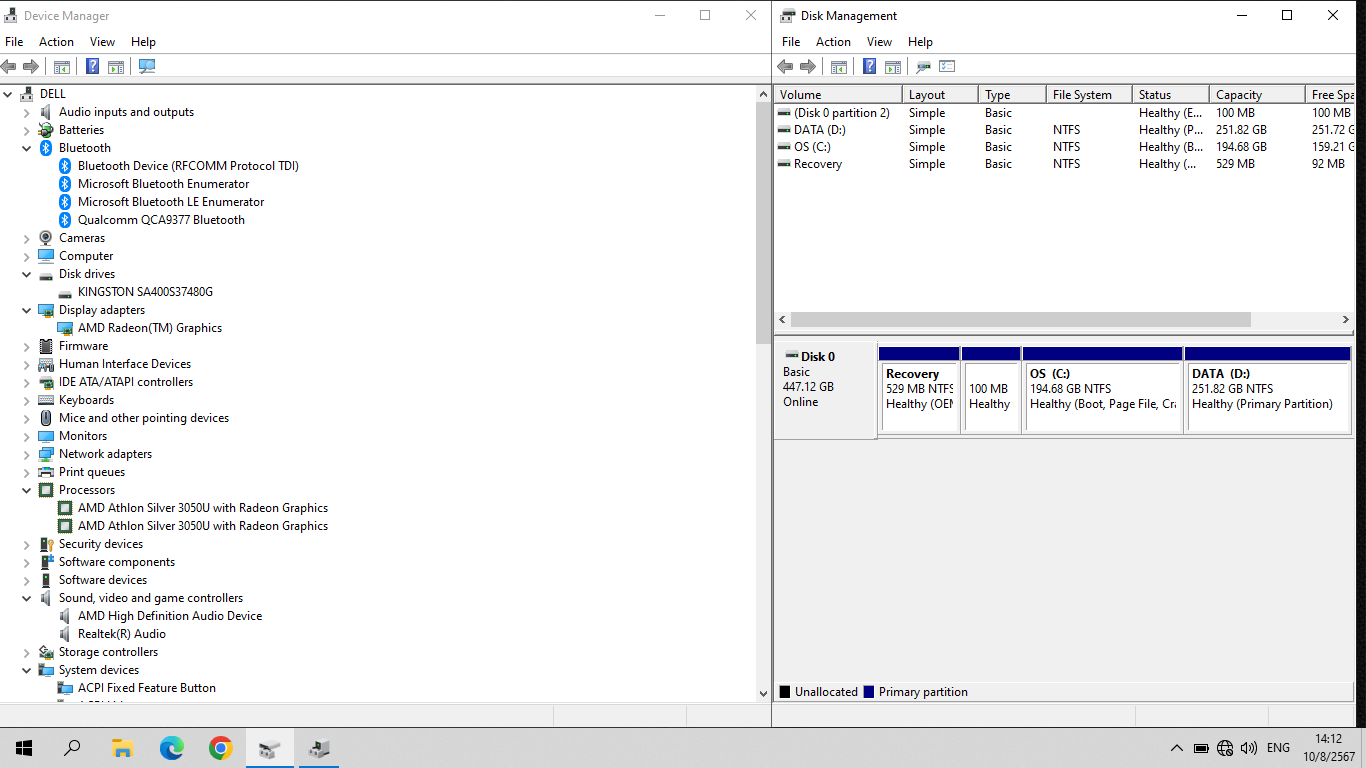Select OS (C:) partition in graphical view
Image resolution: width=1366 pixels, height=768 pixels.
(1102, 390)
